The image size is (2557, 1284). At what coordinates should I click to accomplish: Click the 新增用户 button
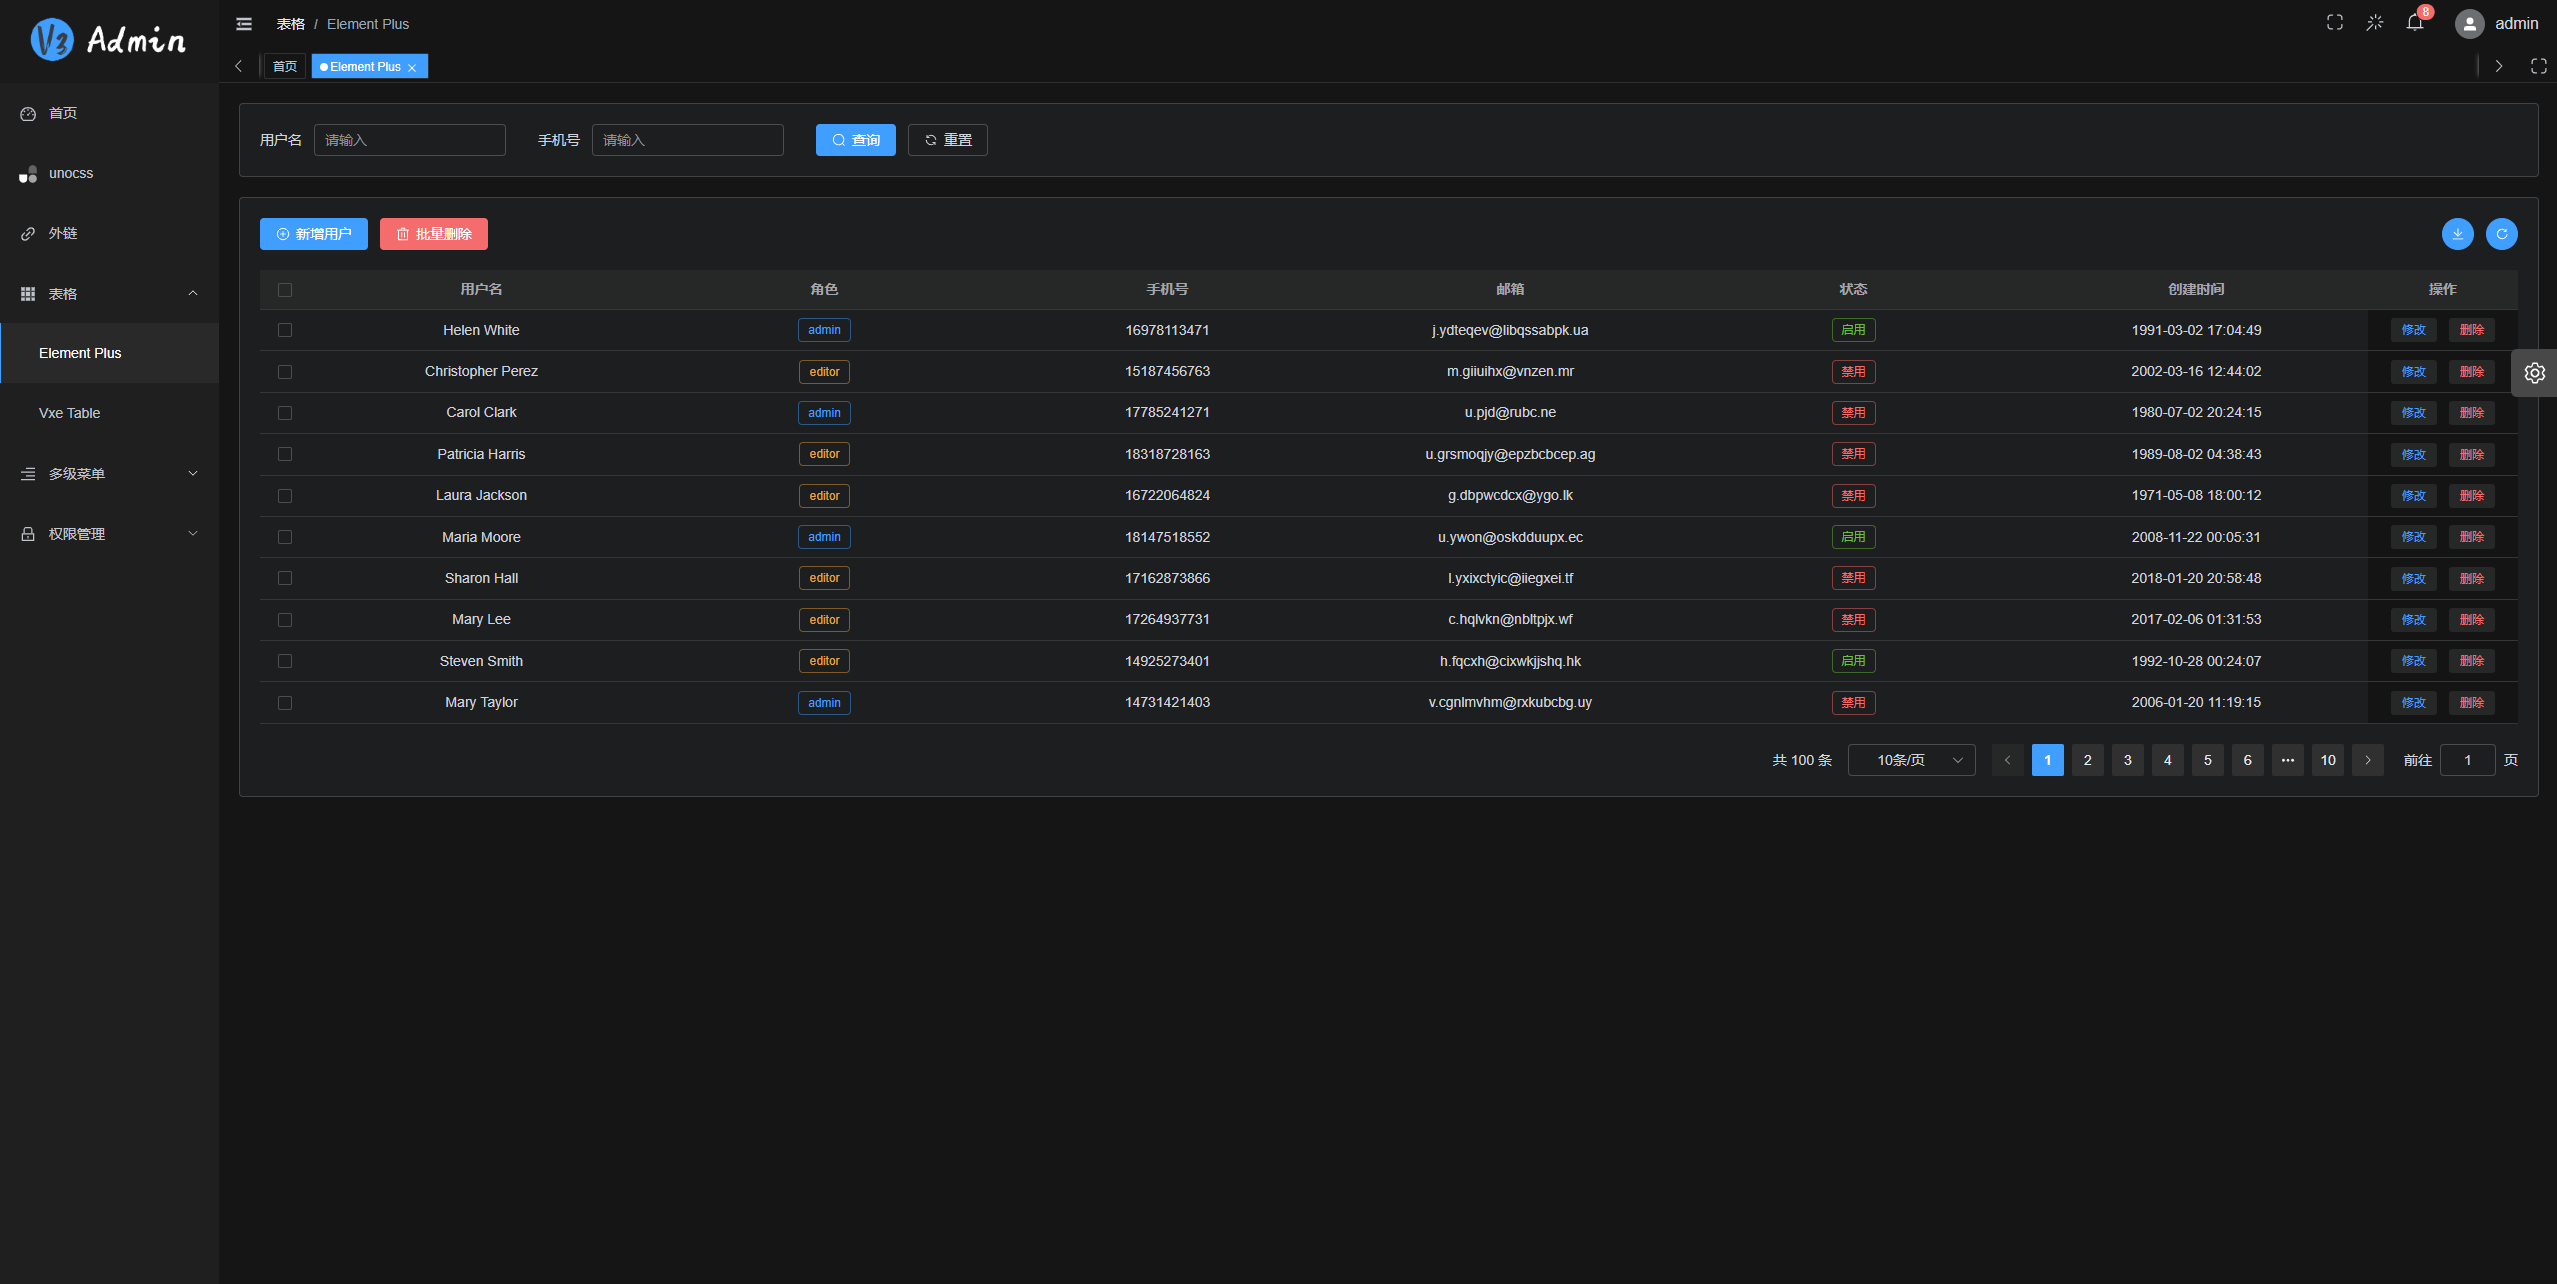coord(313,234)
